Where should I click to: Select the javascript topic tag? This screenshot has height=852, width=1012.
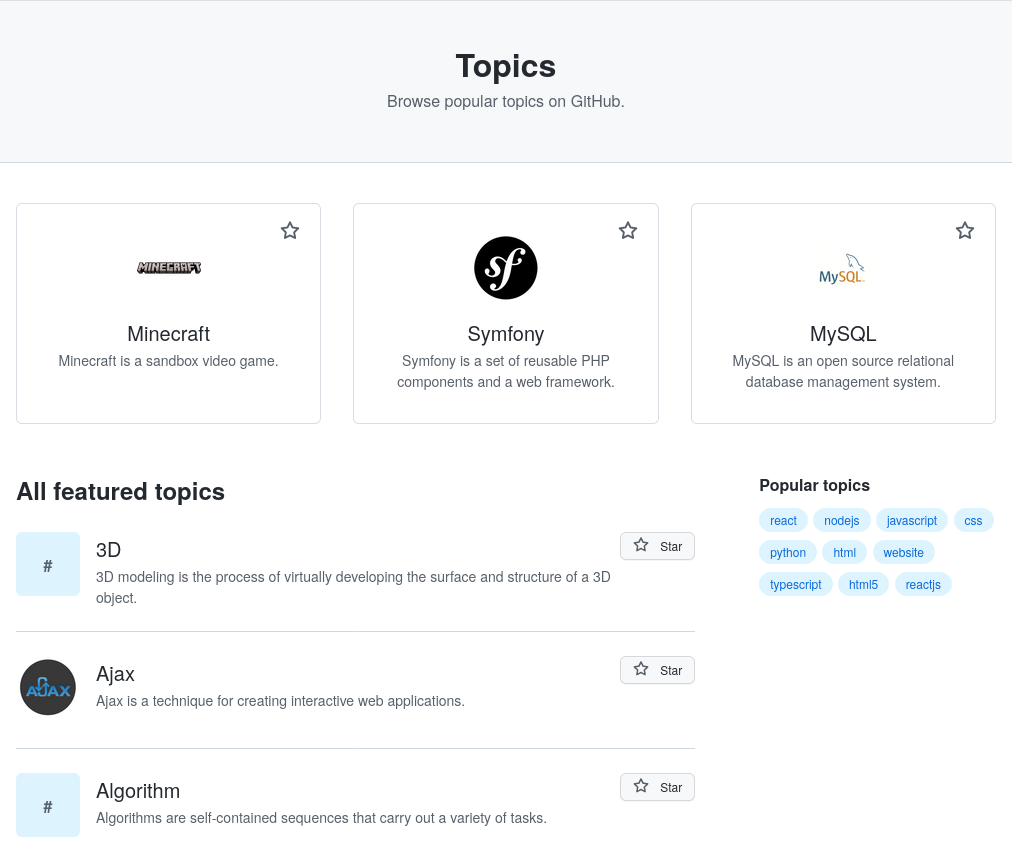pos(912,520)
